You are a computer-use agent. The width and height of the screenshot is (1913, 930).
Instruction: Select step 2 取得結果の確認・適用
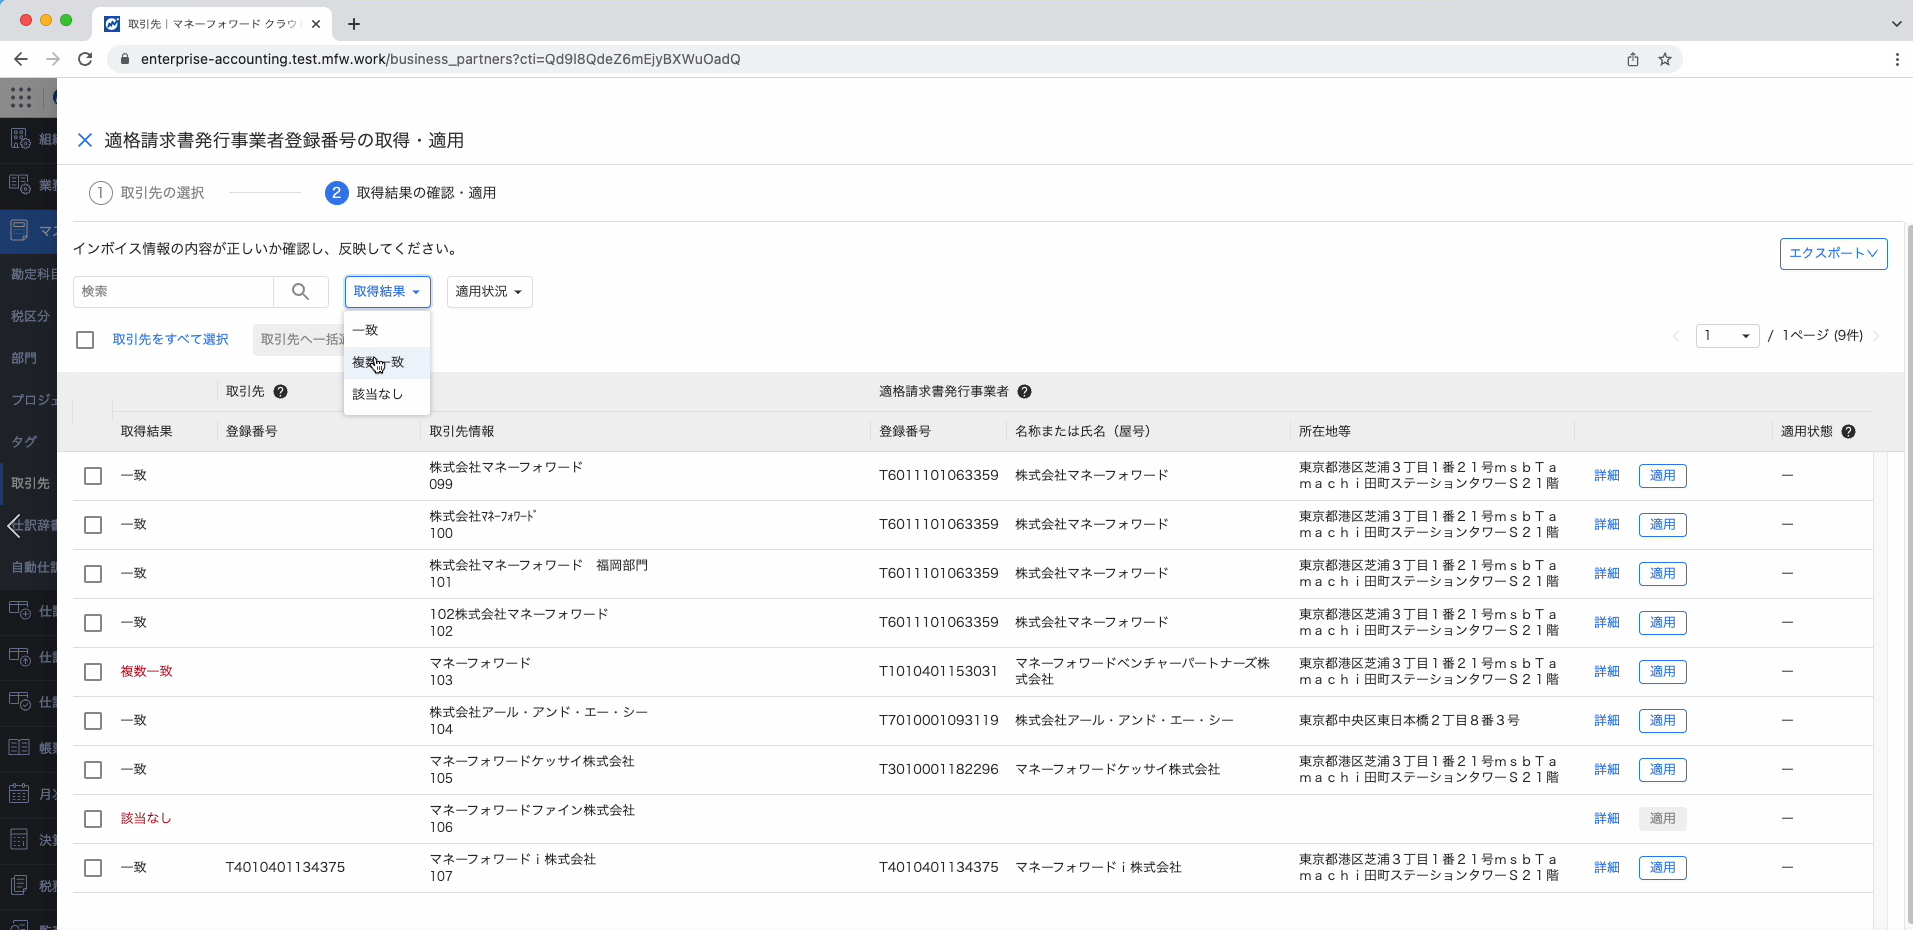410,193
